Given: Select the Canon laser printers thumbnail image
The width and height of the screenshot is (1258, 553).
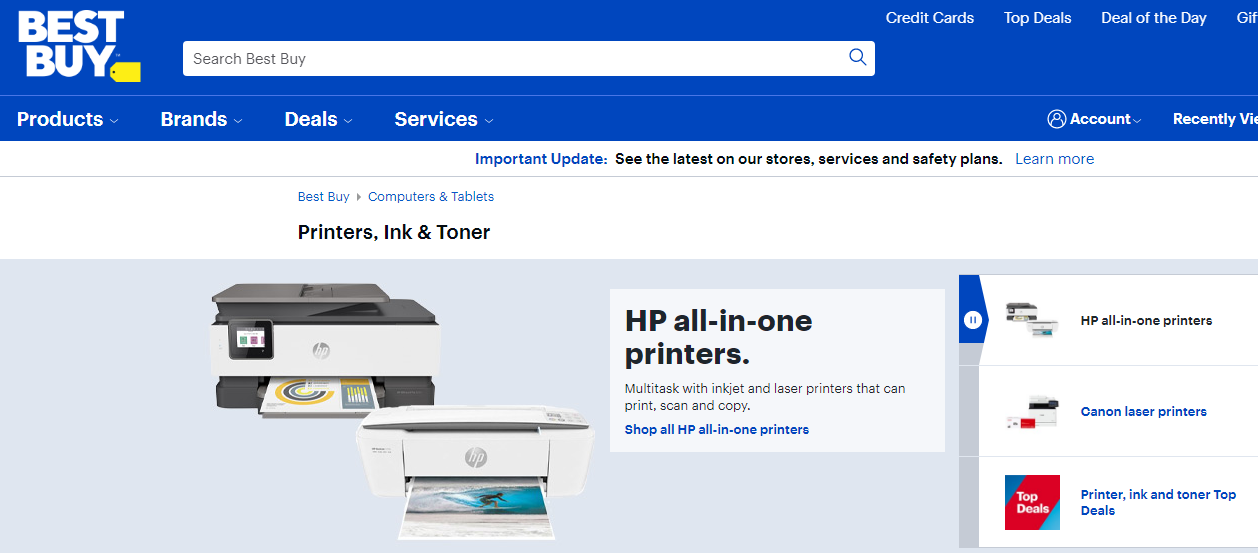Looking at the screenshot, I should (x=1032, y=411).
